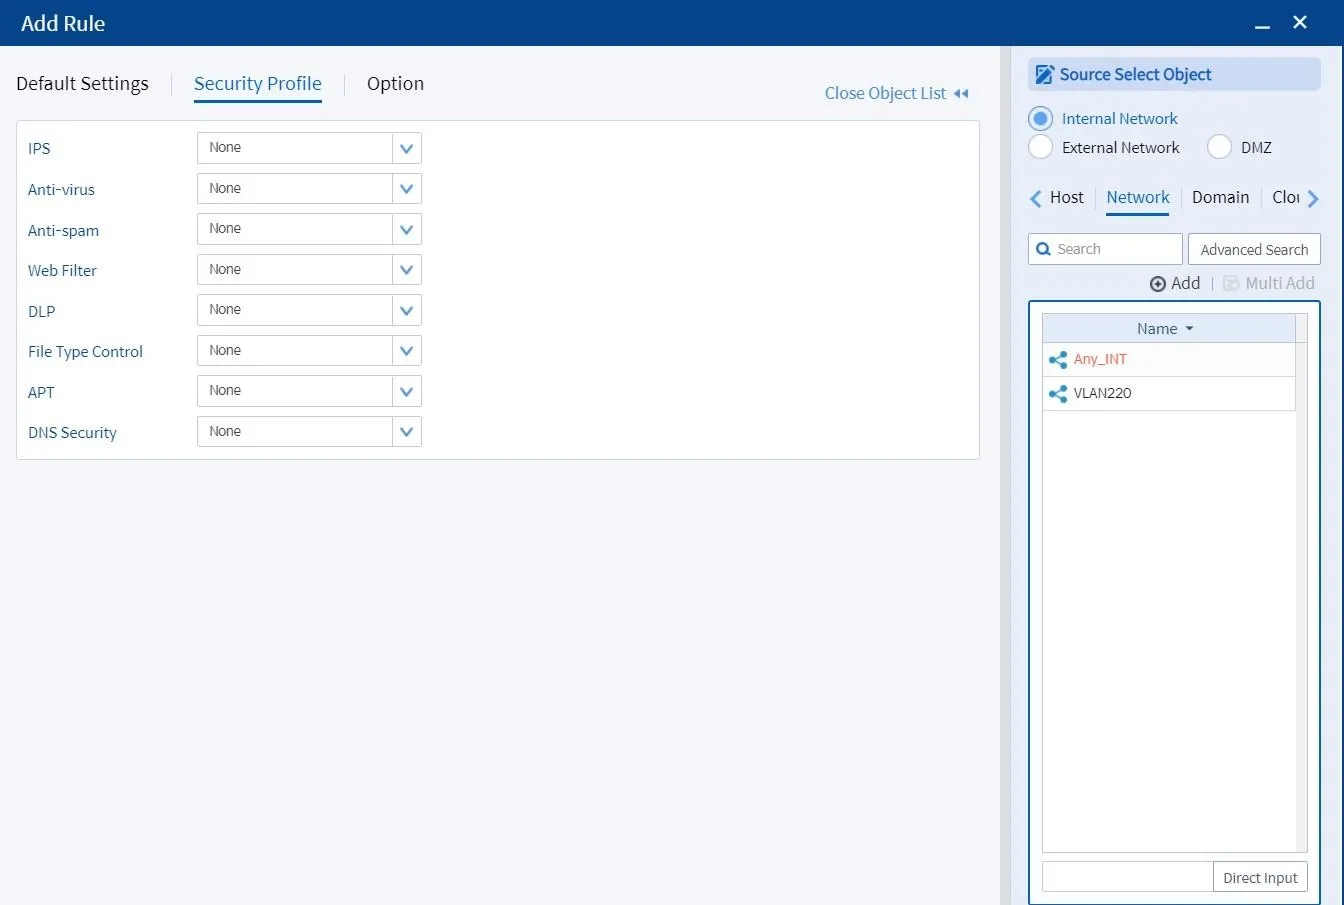Open the DNS Security profile dropdown
This screenshot has width=1344, height=905.
click(x=406, y=432)
